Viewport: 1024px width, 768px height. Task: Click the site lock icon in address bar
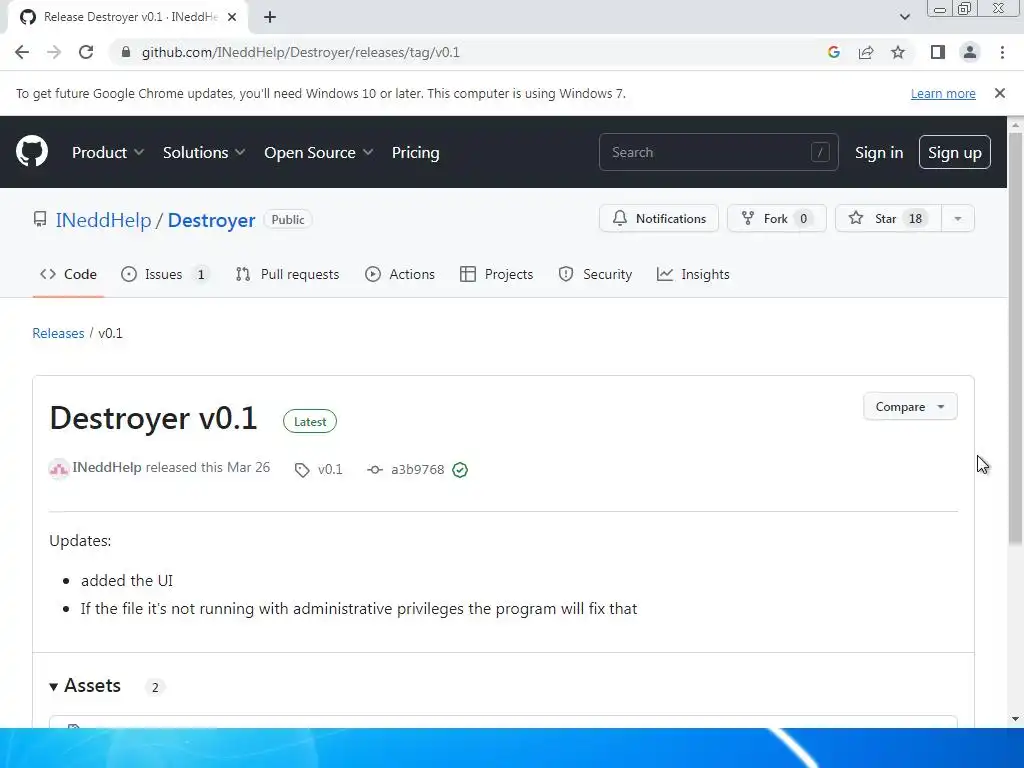[x=126, y=52]
